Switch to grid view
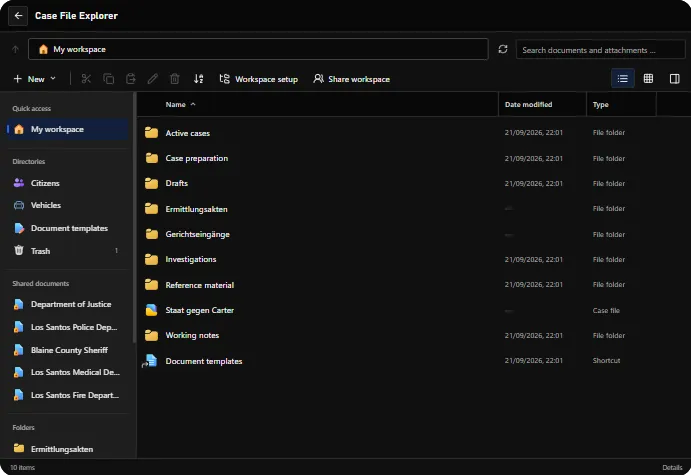This screenshot has width=691, height=475. (648, 79)
